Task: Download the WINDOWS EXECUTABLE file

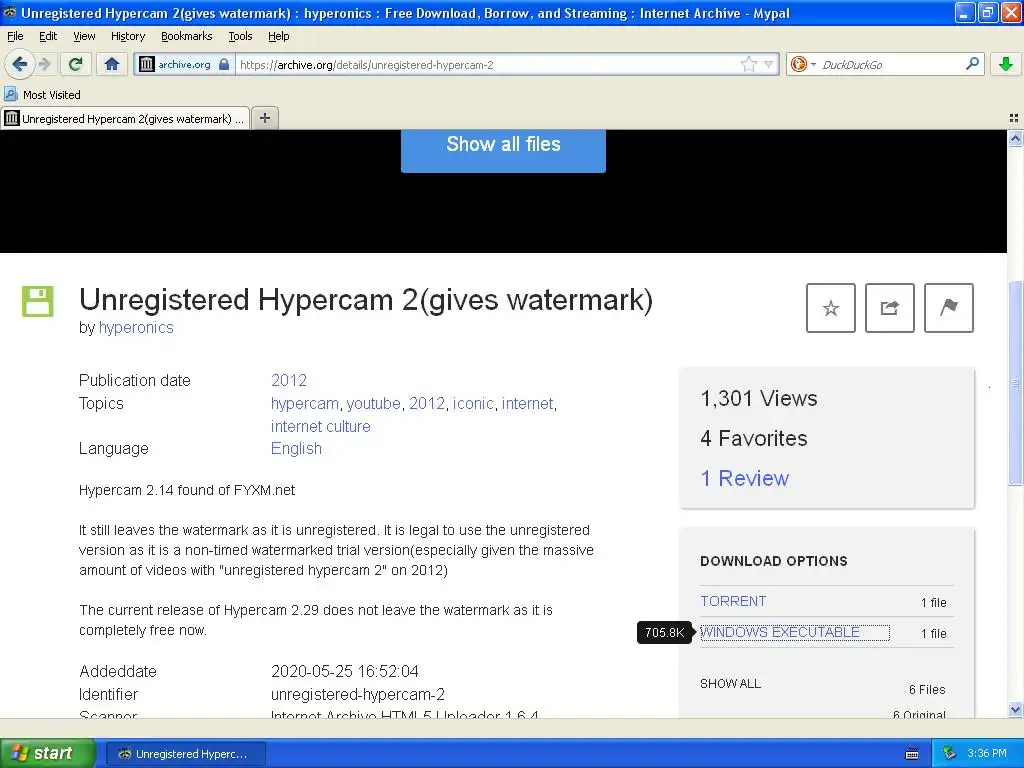Action: point(780,632)
